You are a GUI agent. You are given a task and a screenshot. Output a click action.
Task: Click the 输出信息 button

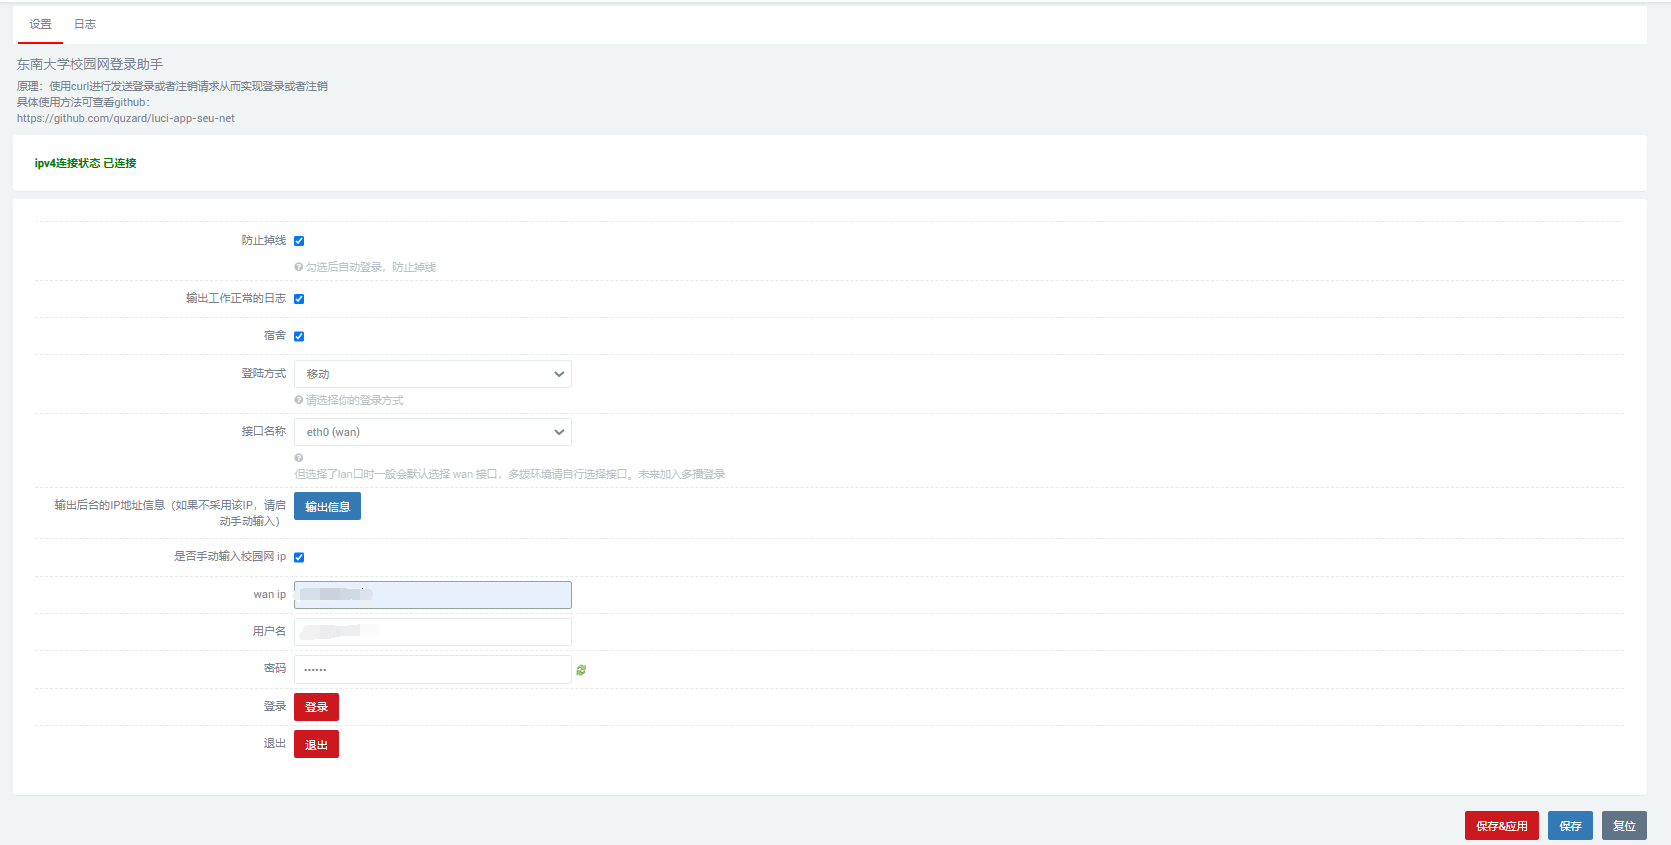point(327,506)
